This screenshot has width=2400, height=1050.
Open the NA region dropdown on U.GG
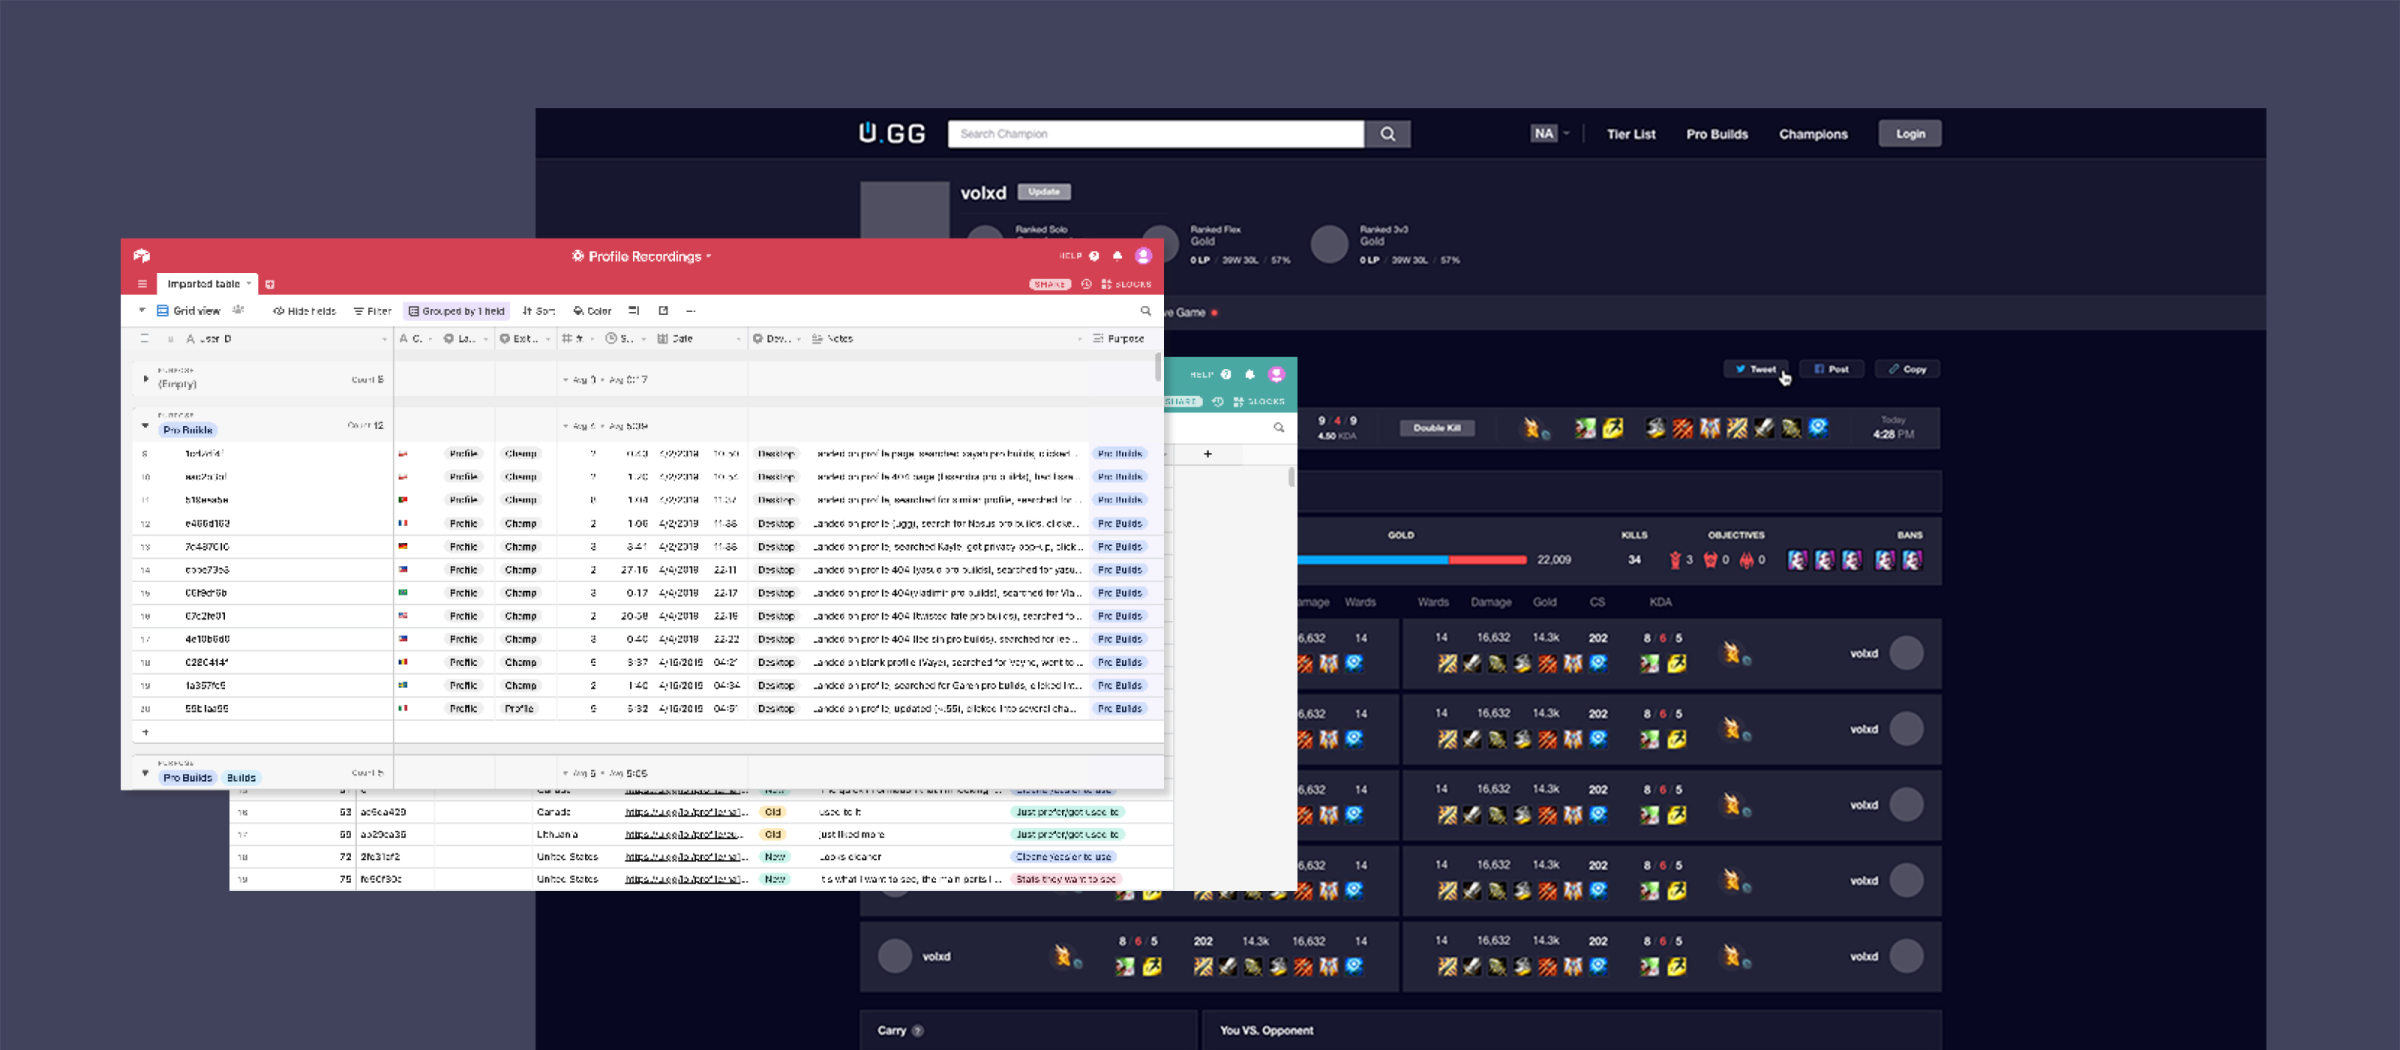pos(1550,133)
